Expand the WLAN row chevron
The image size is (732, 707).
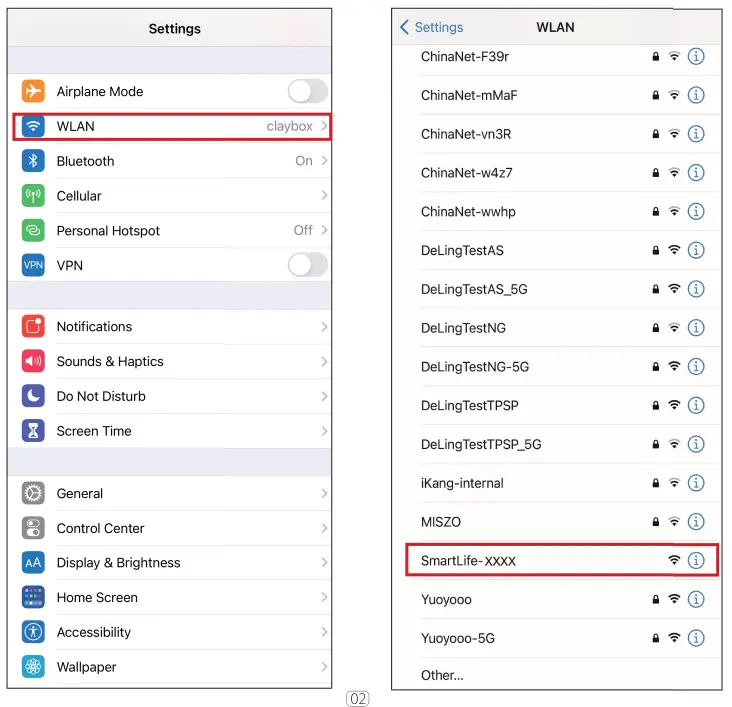coord(324,127)
